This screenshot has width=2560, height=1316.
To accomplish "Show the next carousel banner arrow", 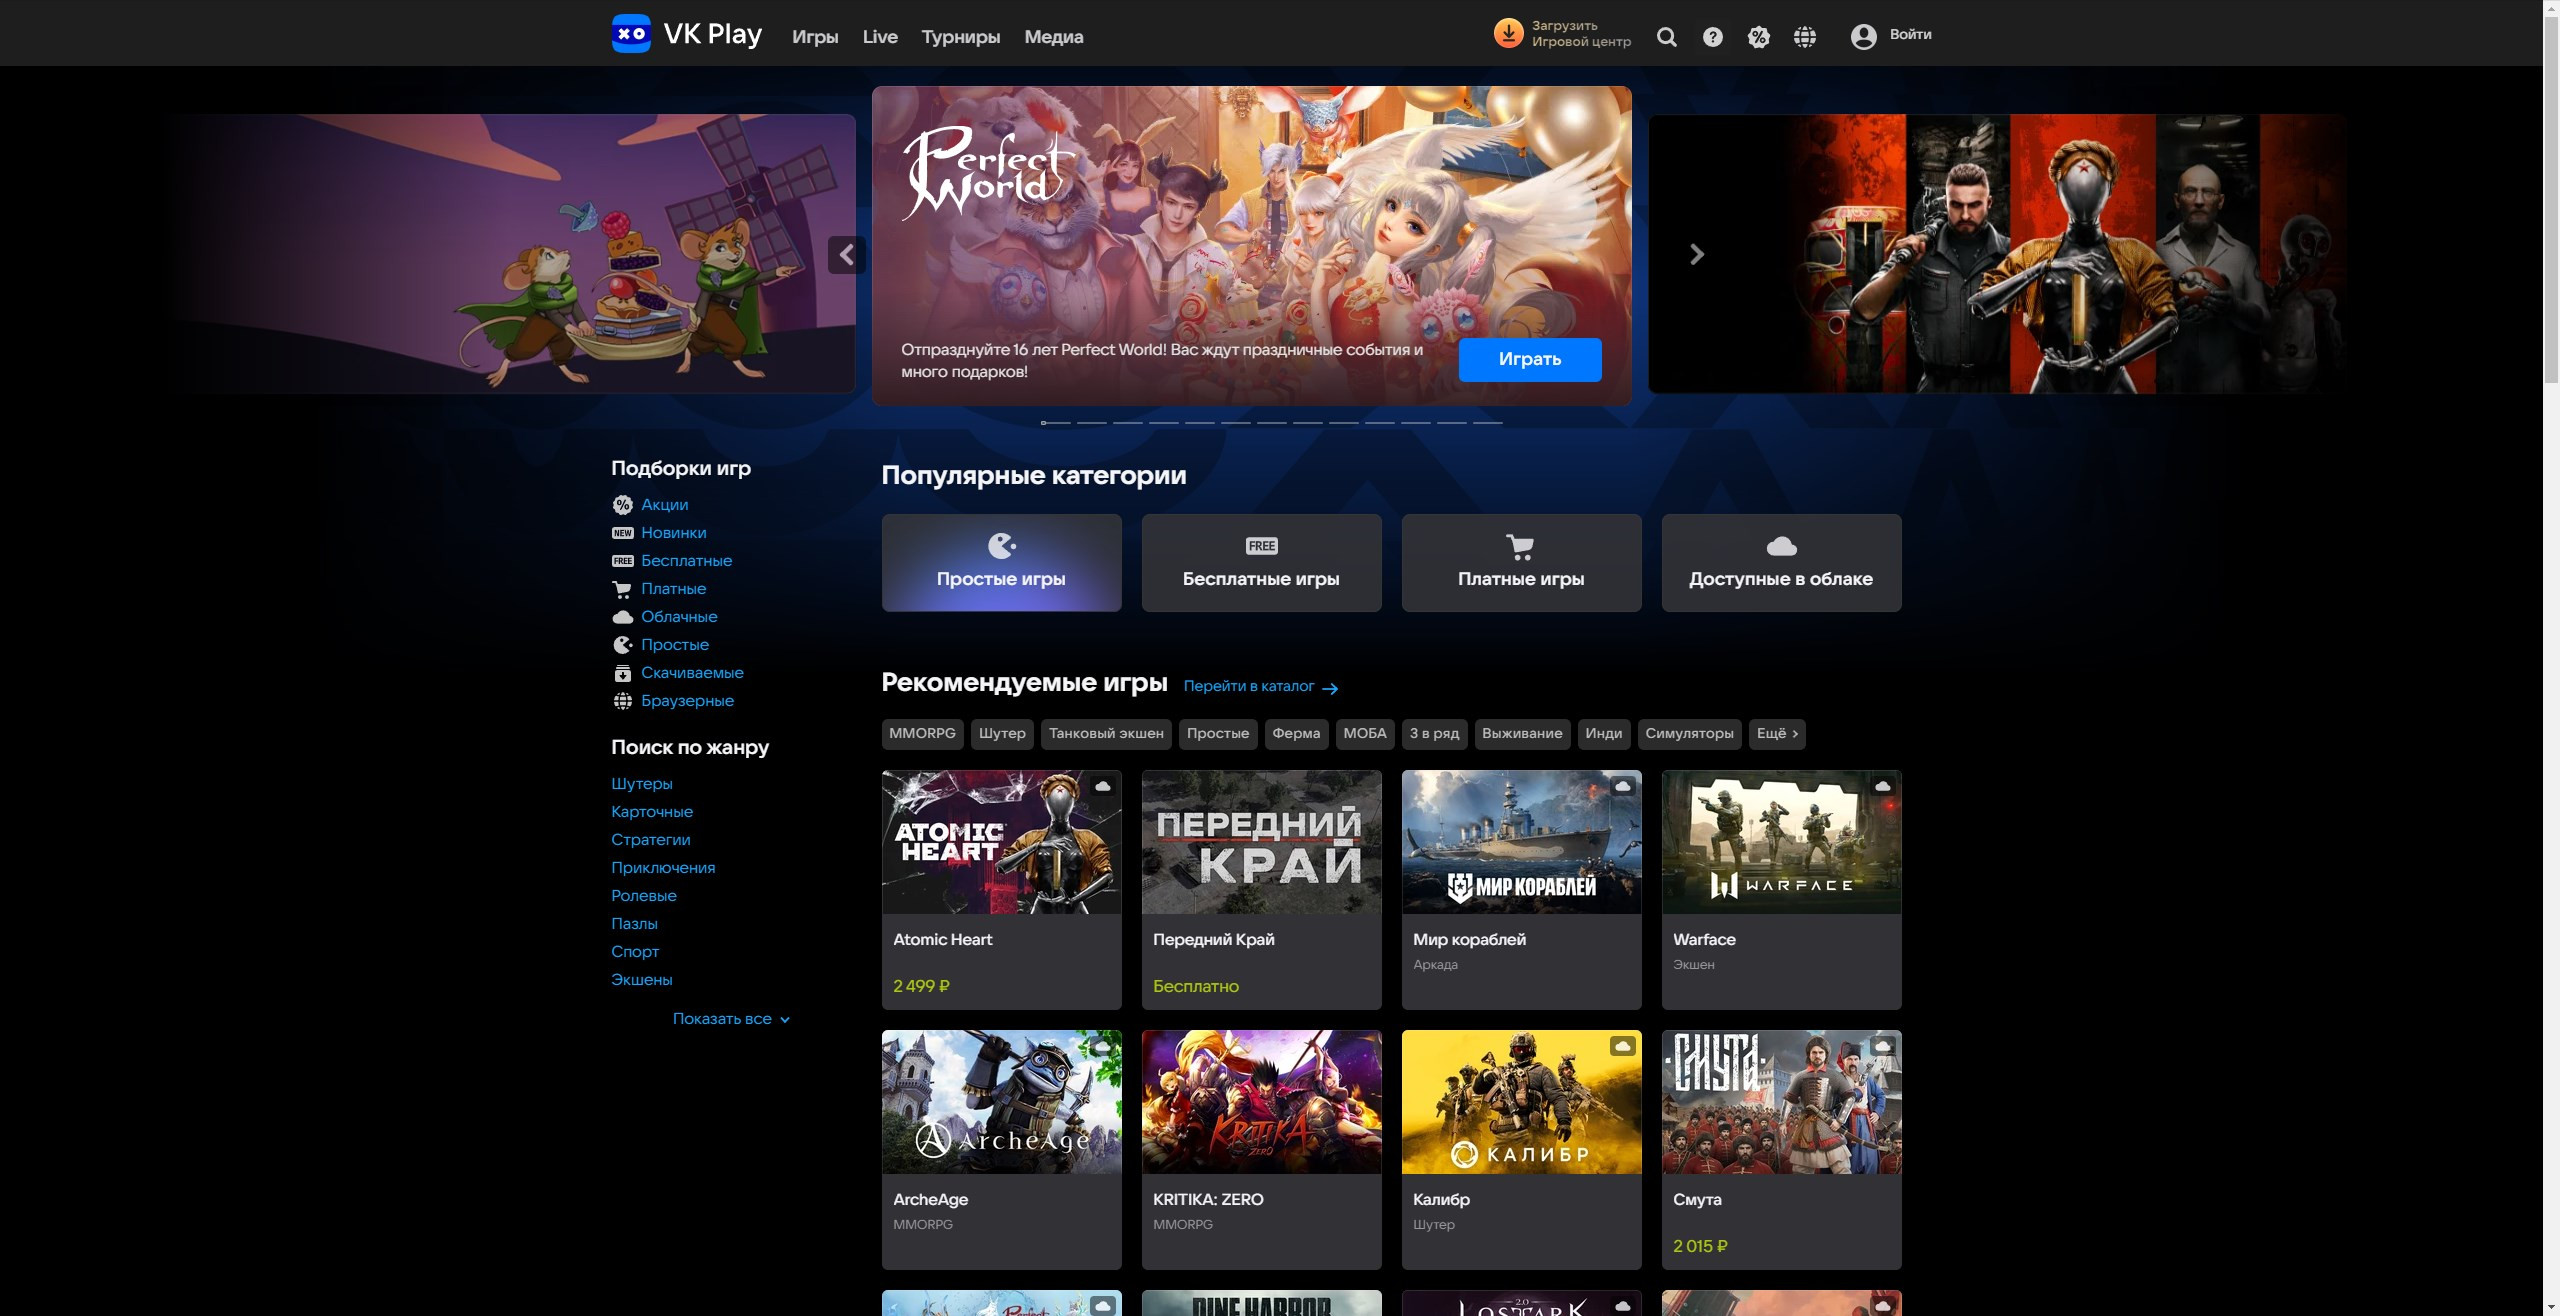I will click(1697, 255).
